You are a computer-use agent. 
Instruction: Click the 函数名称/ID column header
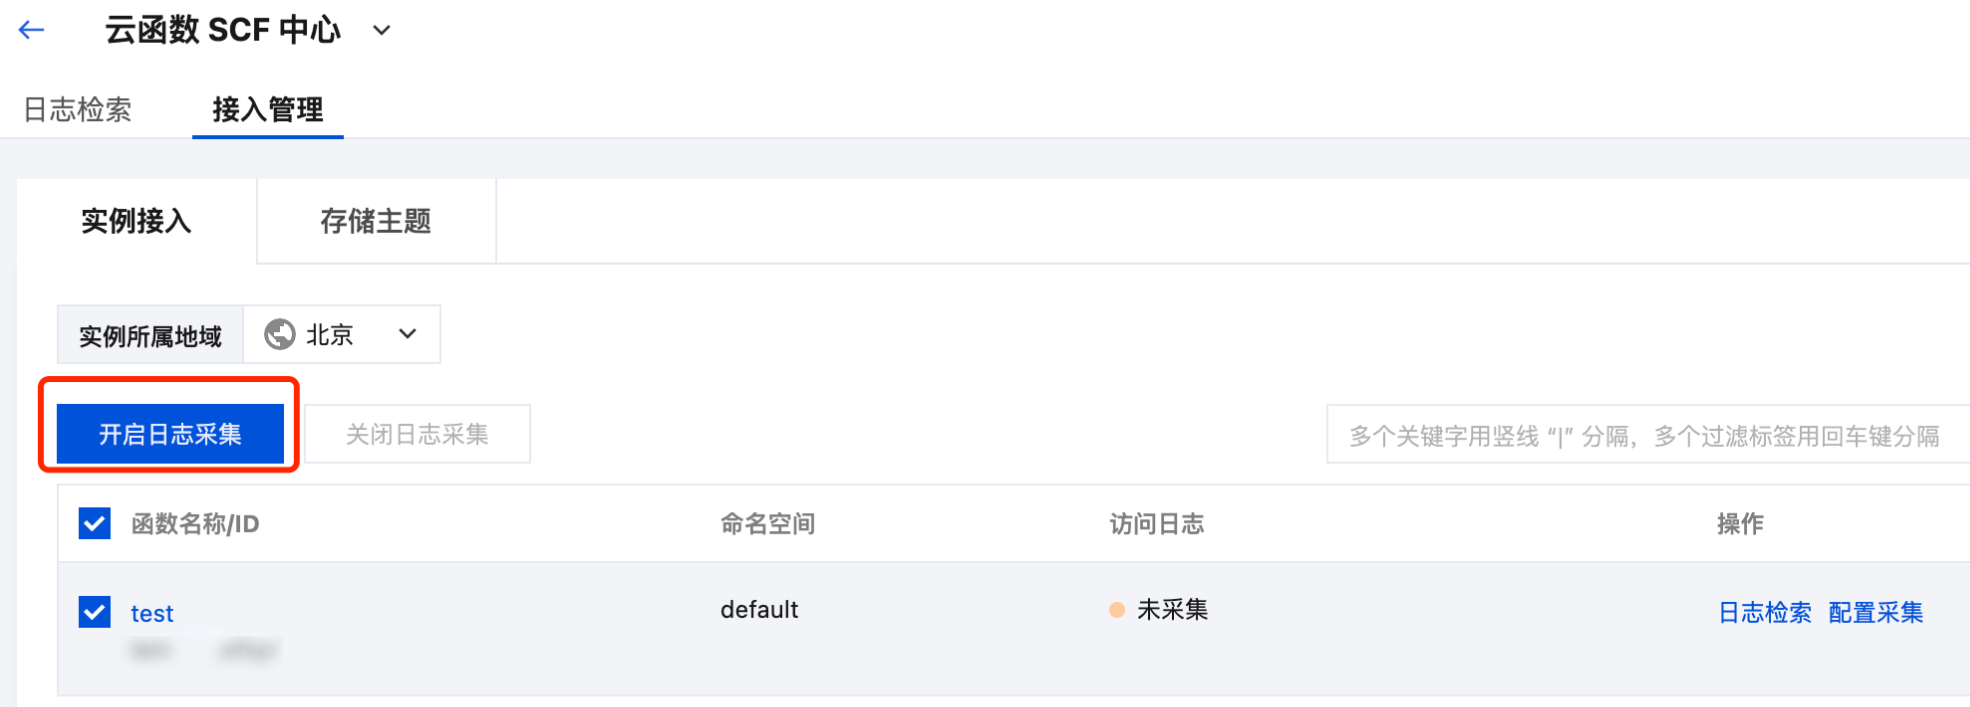195,523
